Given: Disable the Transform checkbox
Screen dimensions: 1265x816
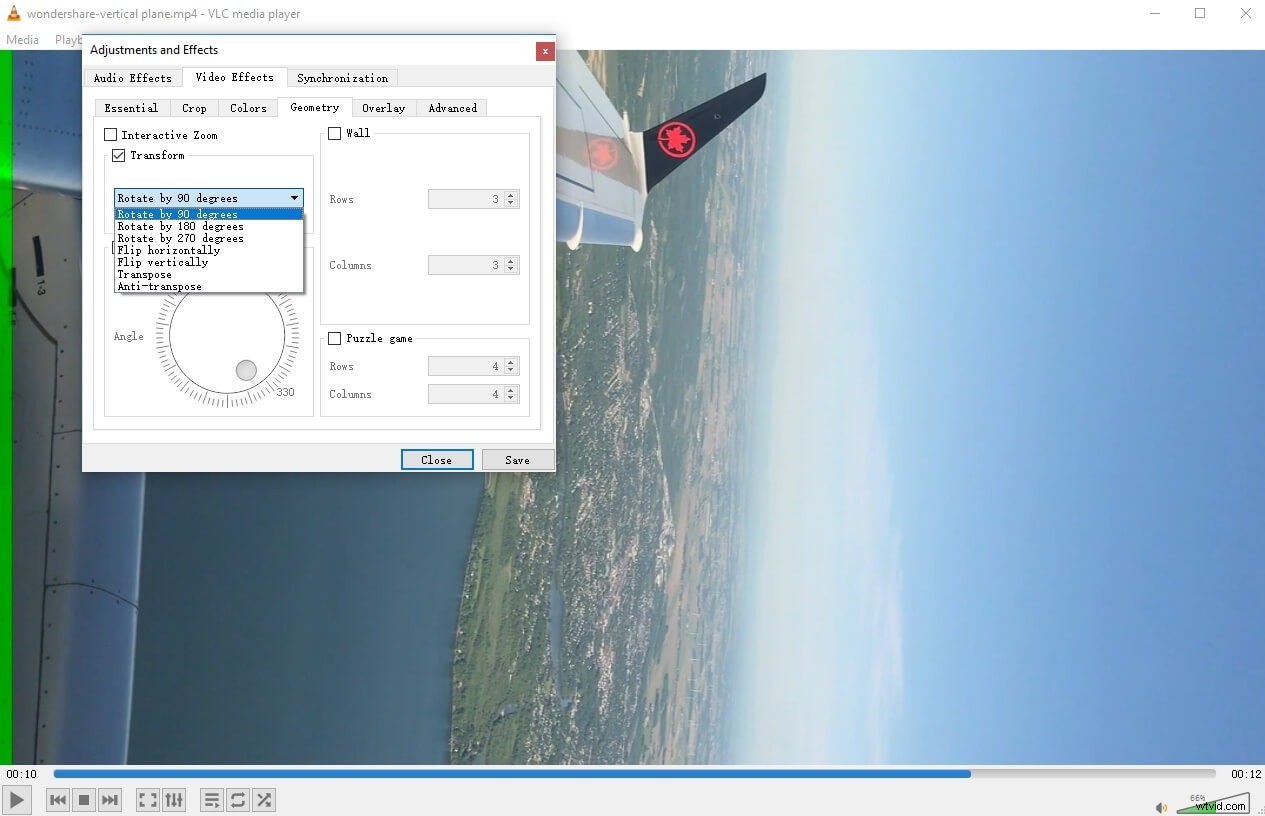Looking at the screenshot, I should click(x=119, y=155).
